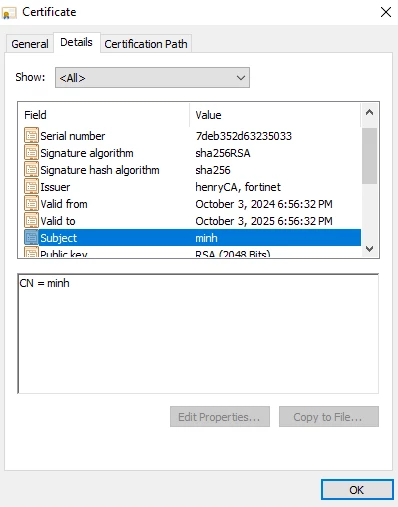Image resolution: width=398 pixels, height=507 pixels.
Task: Click the Valid from field icon
Action: 31,204
